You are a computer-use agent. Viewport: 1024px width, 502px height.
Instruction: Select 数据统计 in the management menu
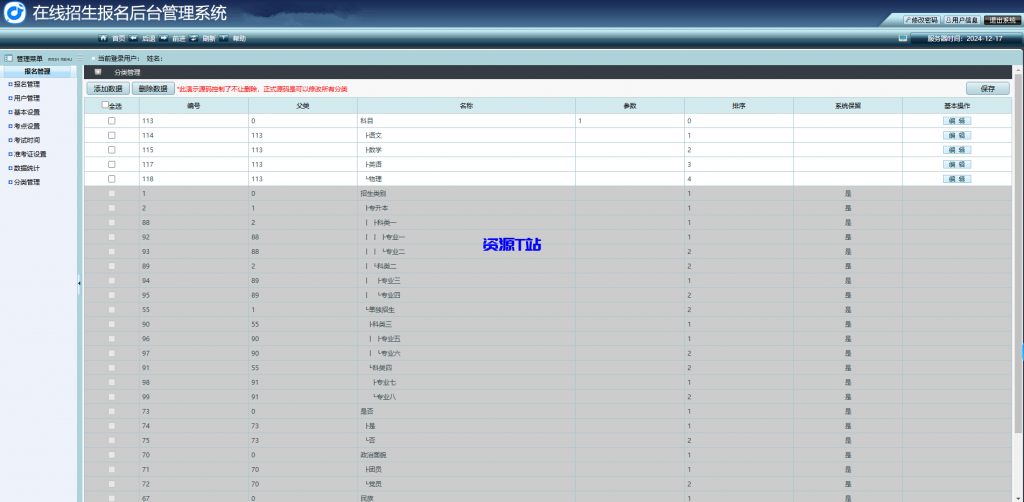click(x=27, y=169)
